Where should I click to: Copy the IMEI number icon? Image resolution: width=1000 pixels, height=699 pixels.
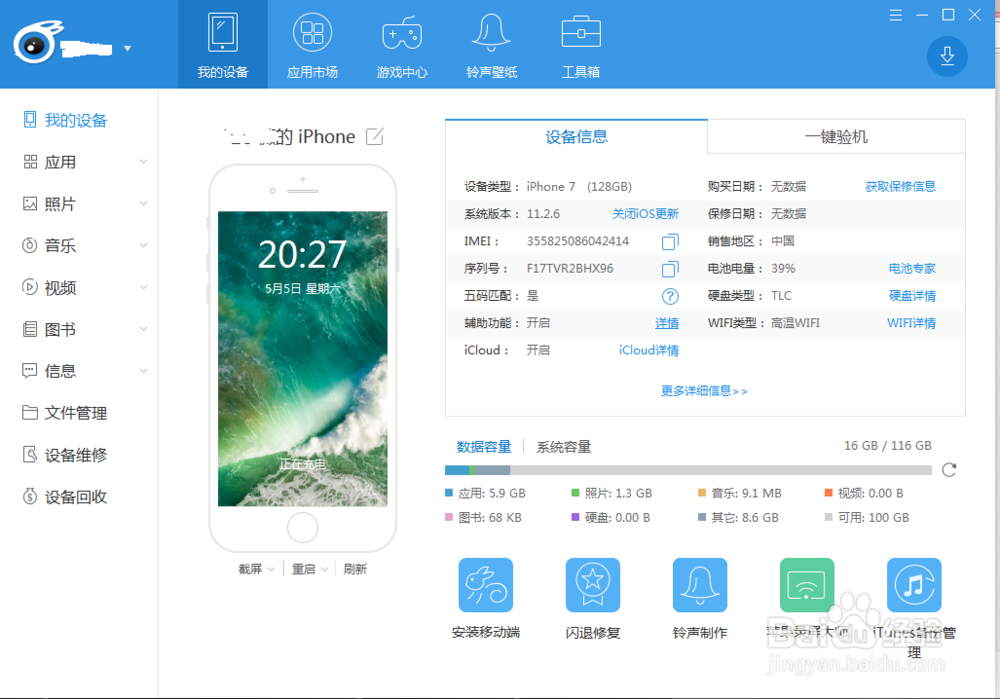(670, 242)
